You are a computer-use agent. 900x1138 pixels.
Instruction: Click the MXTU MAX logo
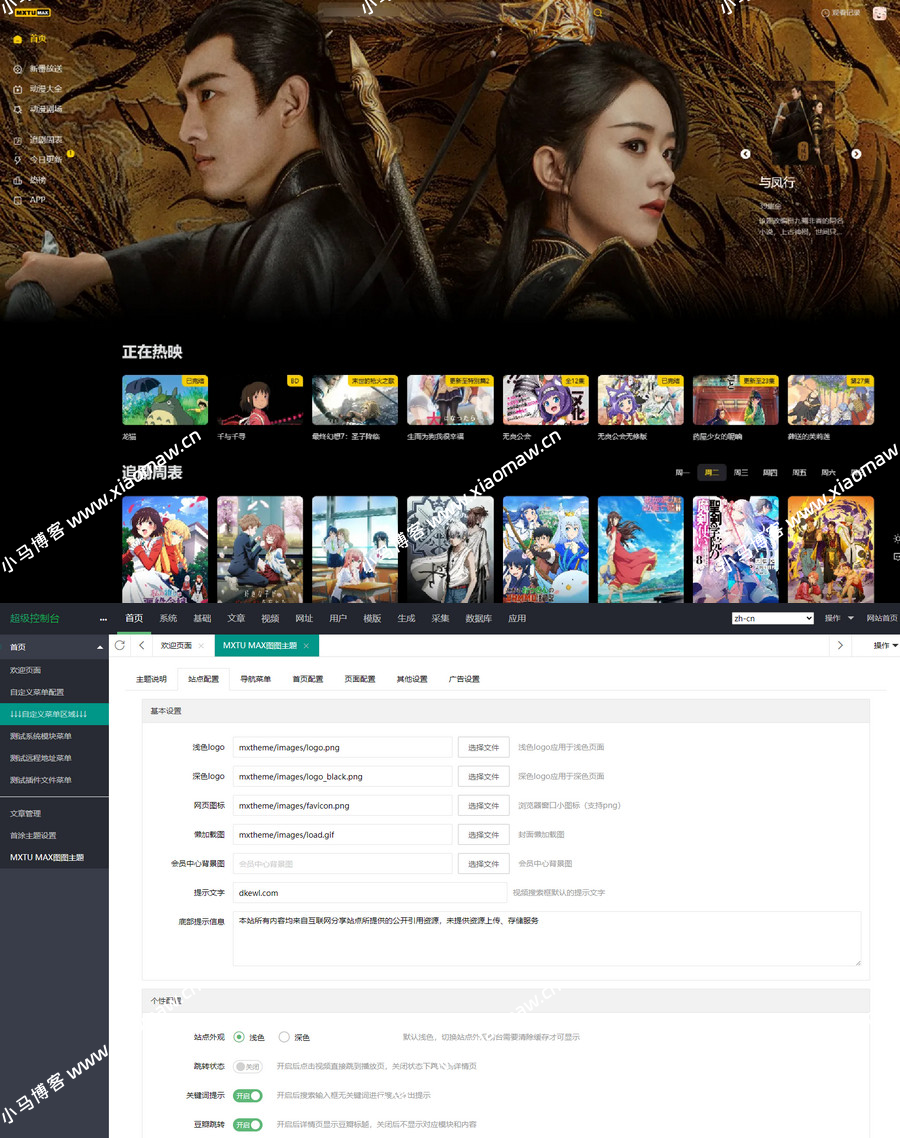31,13
